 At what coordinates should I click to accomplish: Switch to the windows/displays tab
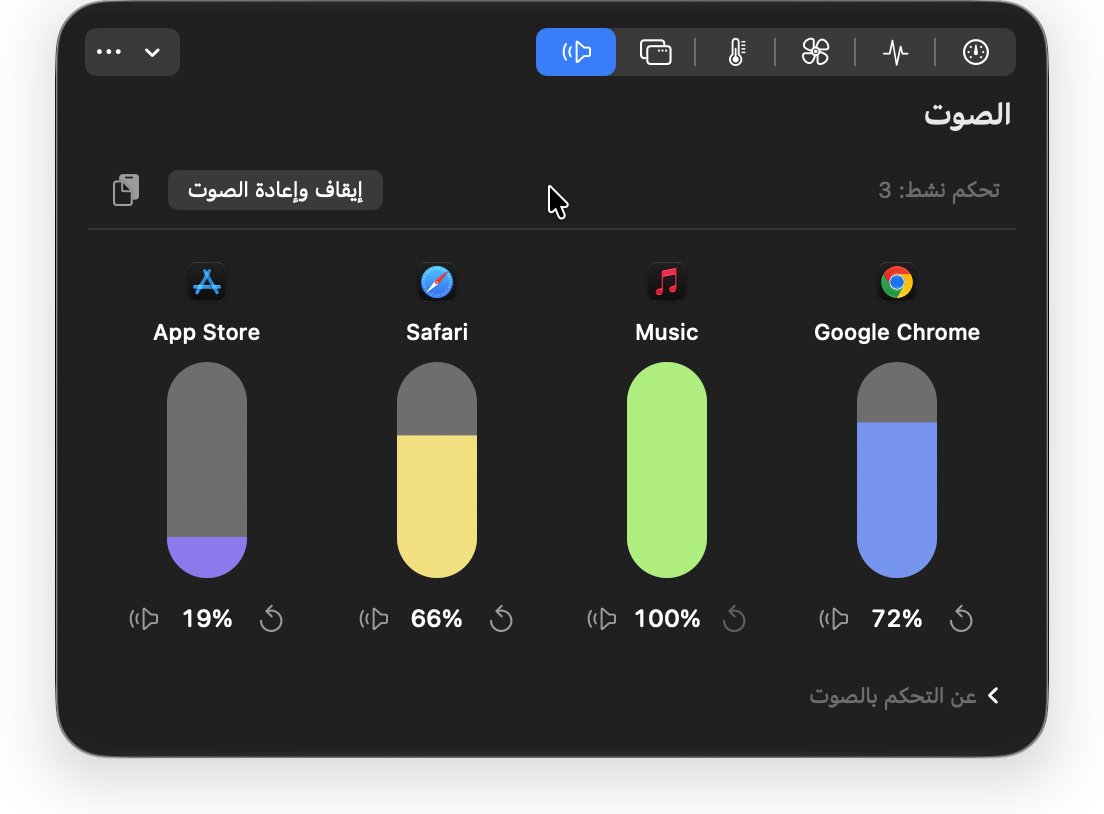pyautogui.click(x=656, y=52)
